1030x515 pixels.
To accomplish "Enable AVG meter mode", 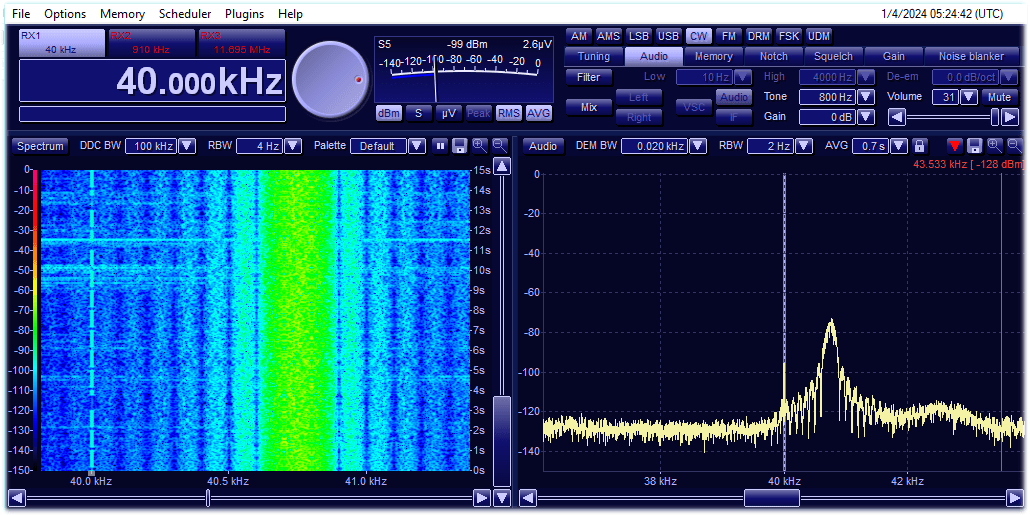I will [x=539, y=113].
